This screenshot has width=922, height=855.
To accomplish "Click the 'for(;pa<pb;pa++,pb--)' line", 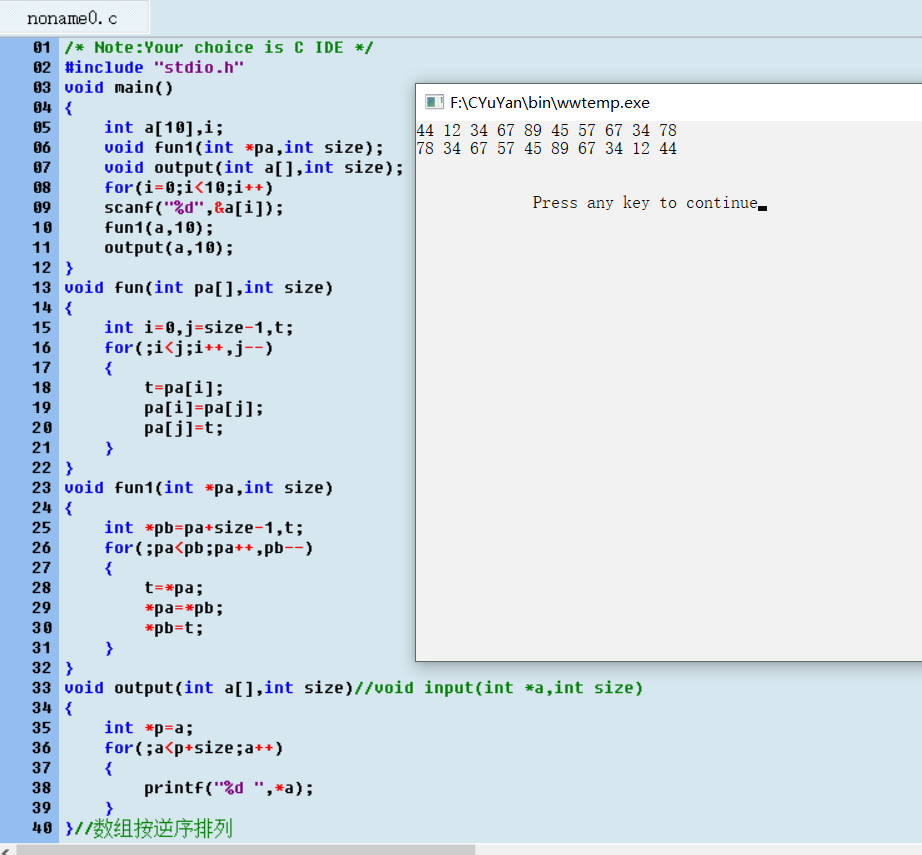I will pos(209,547).
